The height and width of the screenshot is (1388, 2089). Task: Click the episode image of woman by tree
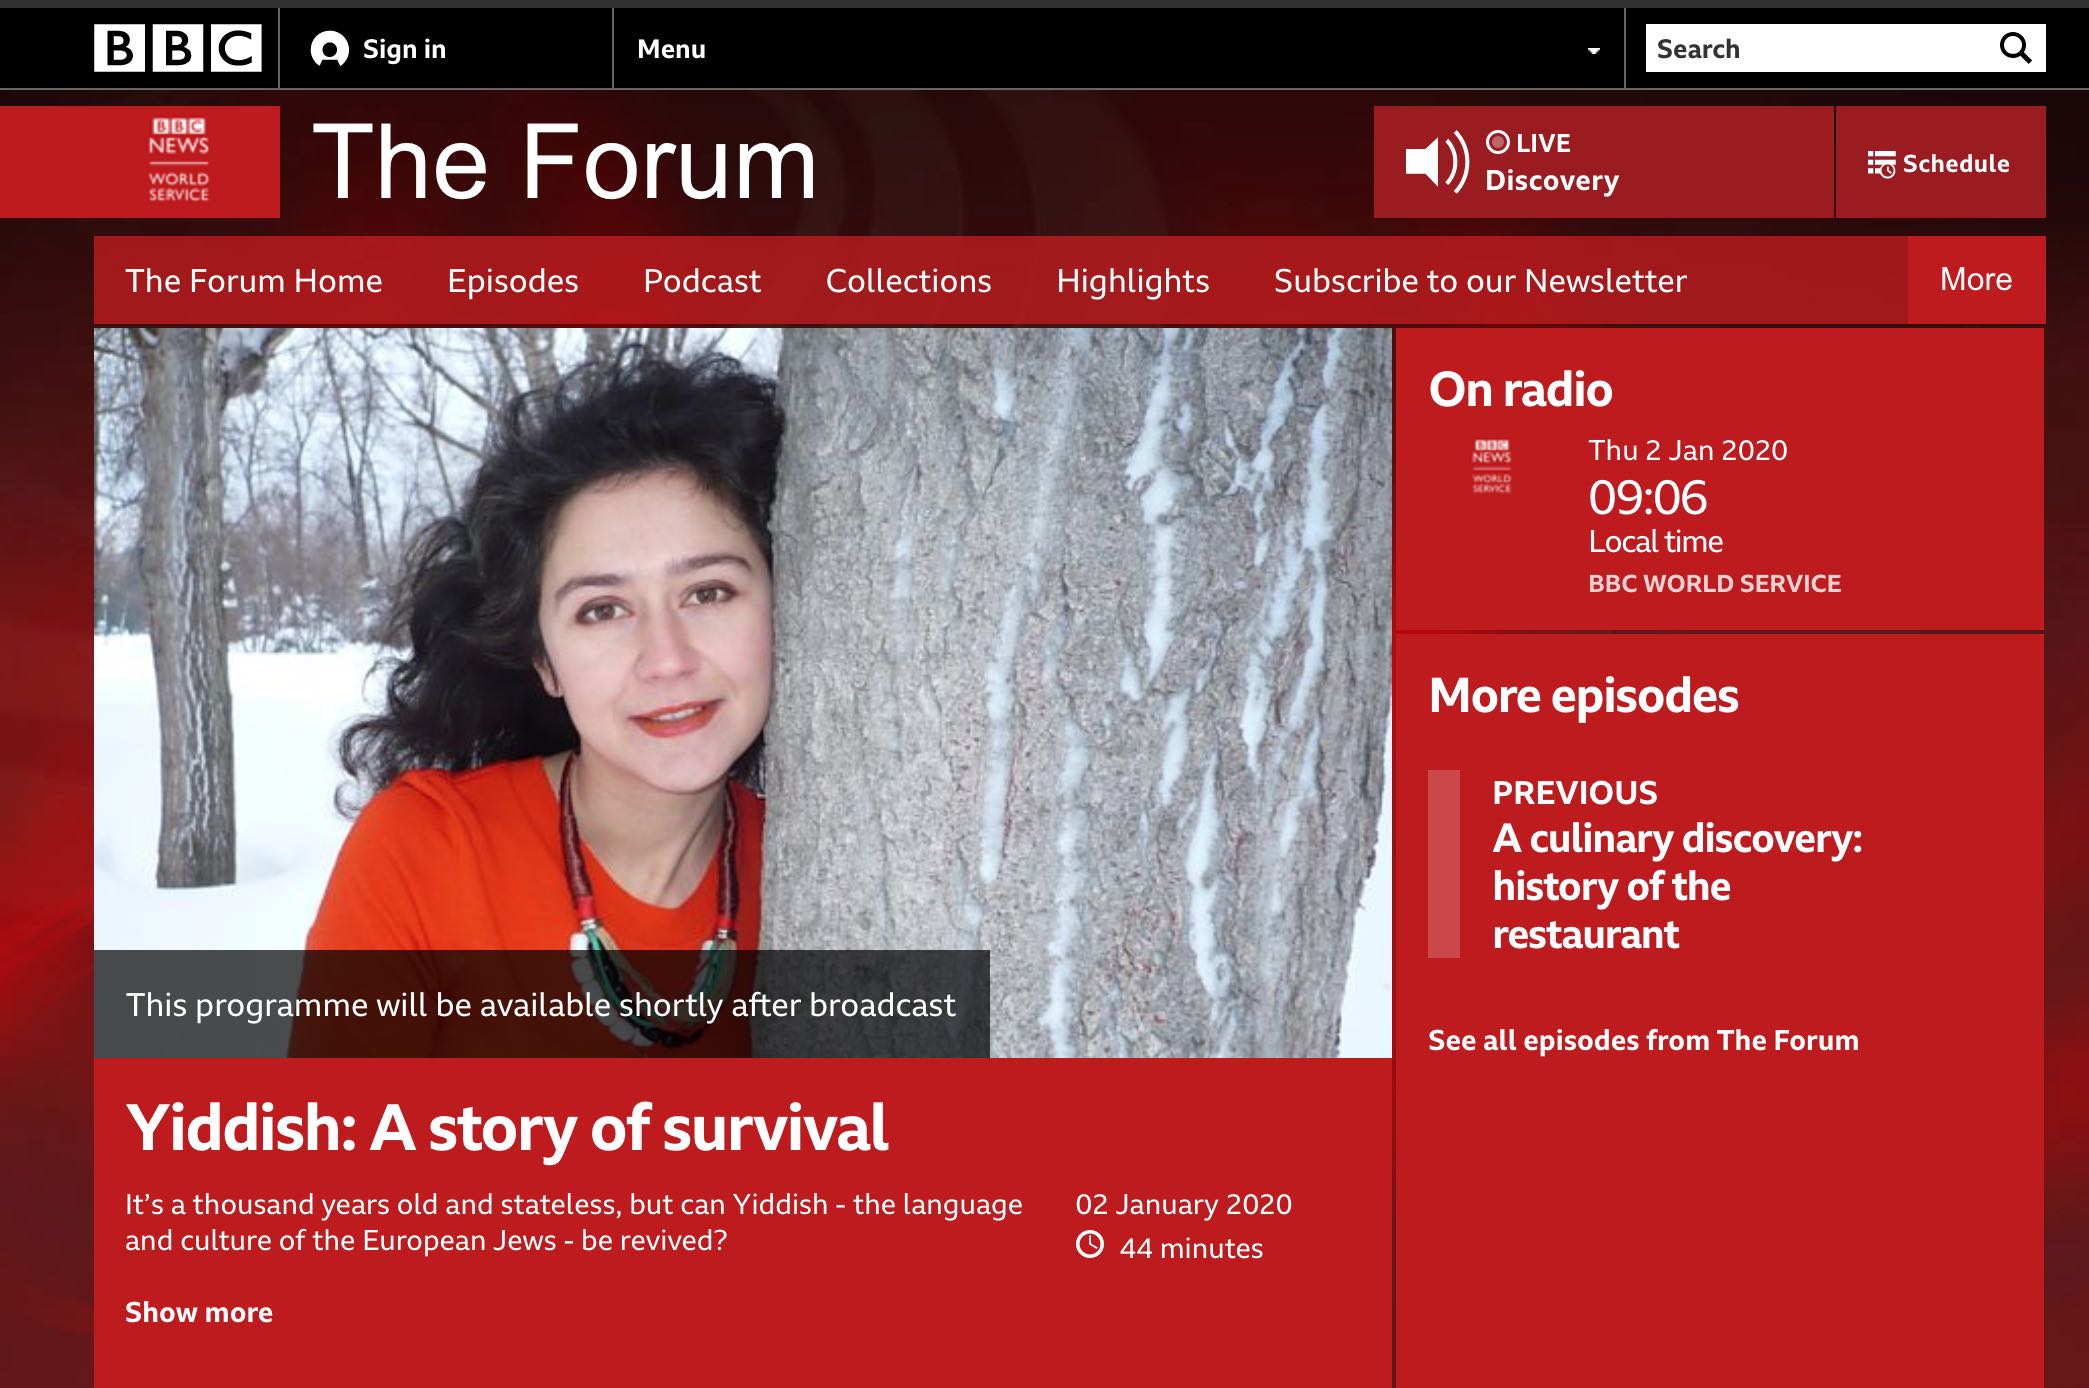click(x=742, y=692)
